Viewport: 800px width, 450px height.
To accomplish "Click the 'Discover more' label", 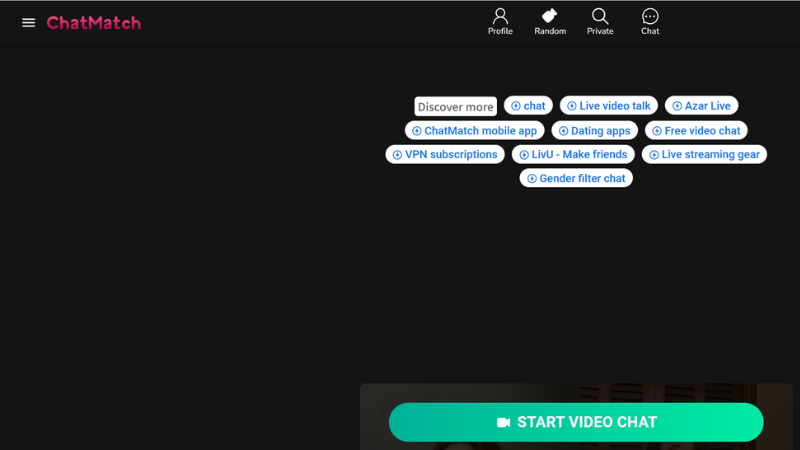I will click(x=456, y=107).
